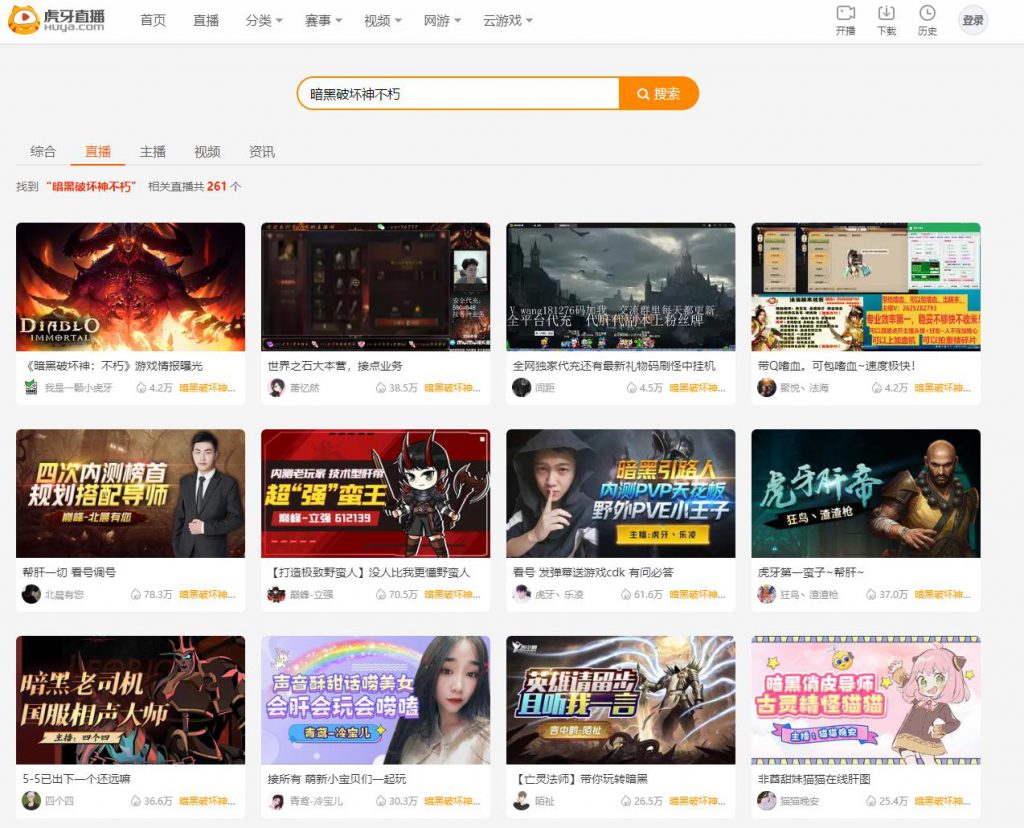Viewport: 1024px width, 828px height.
Task: Click 暗黑破坏神 tag on 猫猫晚安's card
Action: (942, 801)
